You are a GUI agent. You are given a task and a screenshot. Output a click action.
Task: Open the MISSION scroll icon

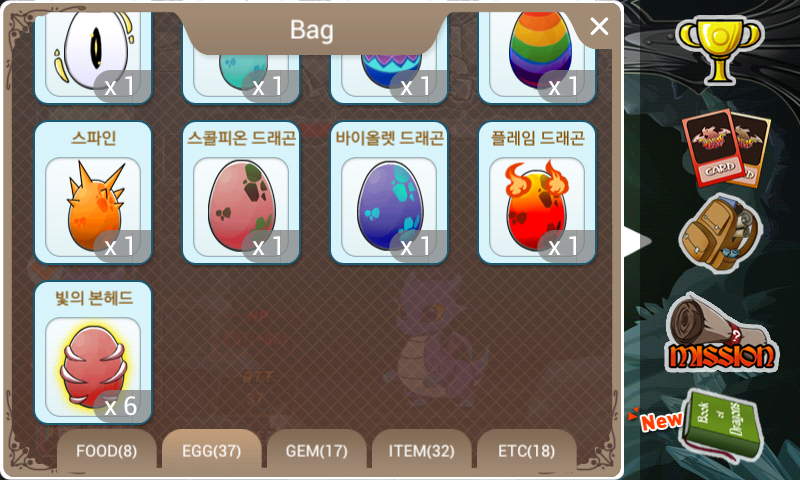click(720, 333)
